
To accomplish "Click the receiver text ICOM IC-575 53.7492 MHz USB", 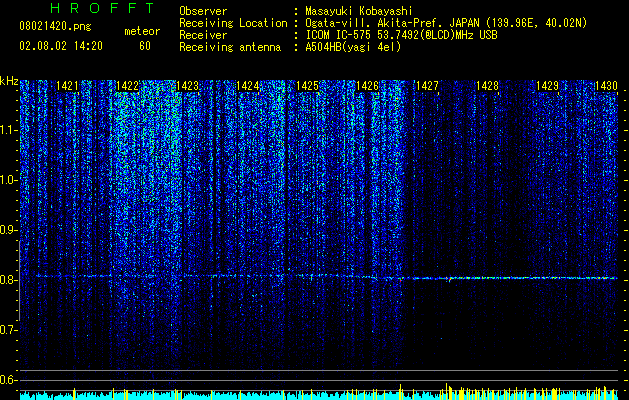I will [x=401, y=35].
